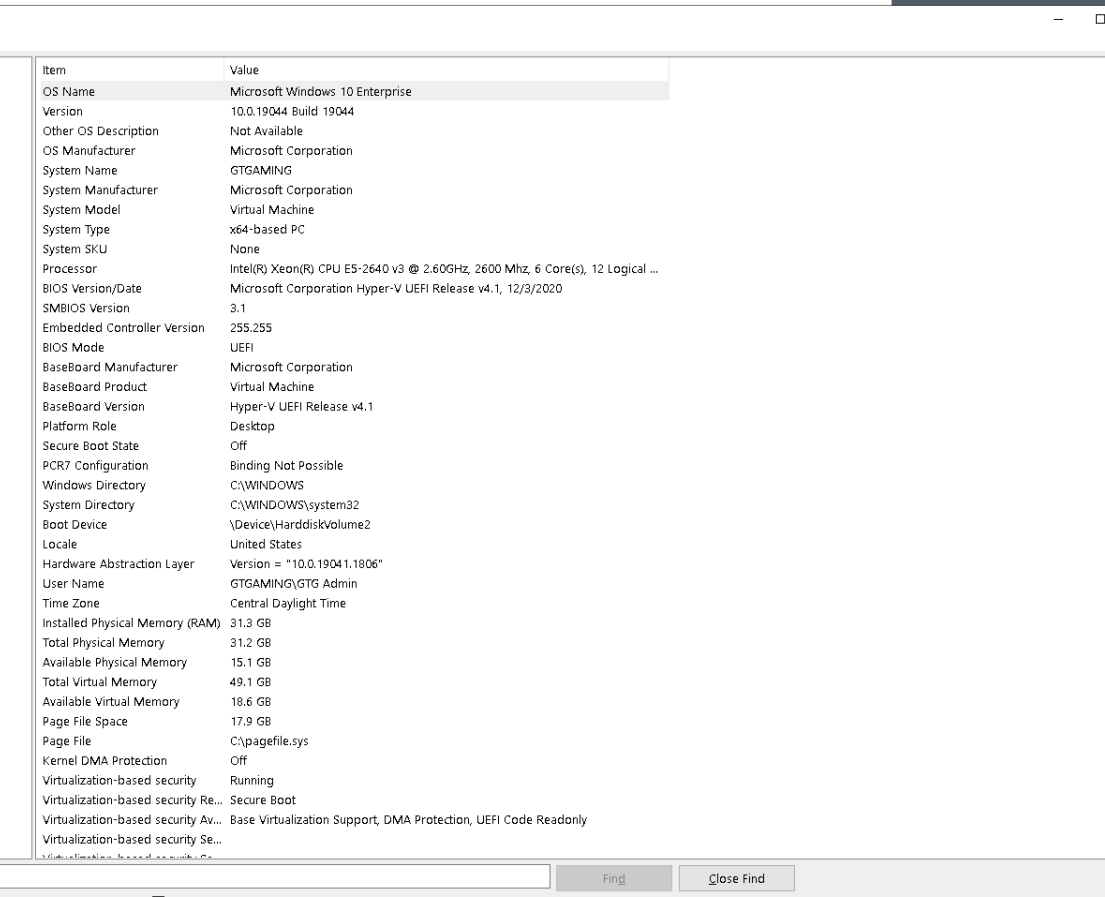Click the grayed-out Find button
The image size is (1105, 897).
click(x=613, y=879)
